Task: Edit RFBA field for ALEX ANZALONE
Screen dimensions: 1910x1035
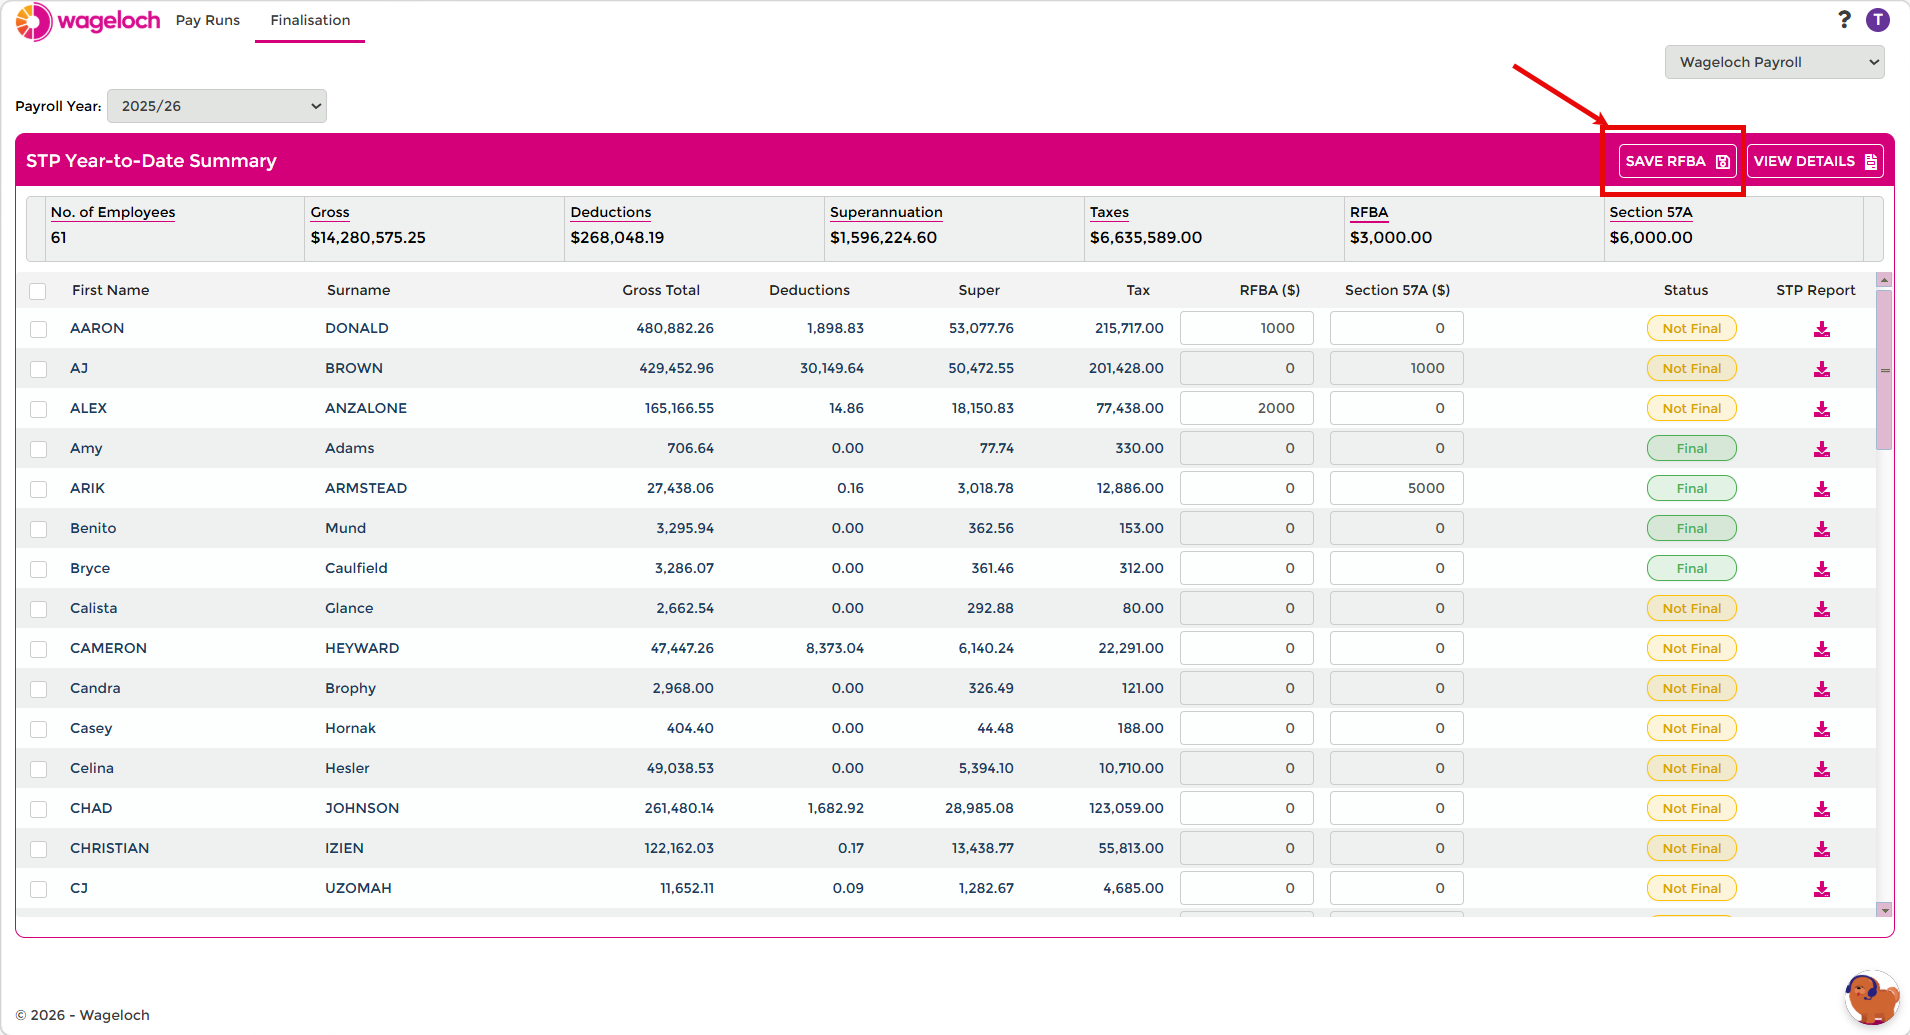Action: click(x=1246, y=408)
